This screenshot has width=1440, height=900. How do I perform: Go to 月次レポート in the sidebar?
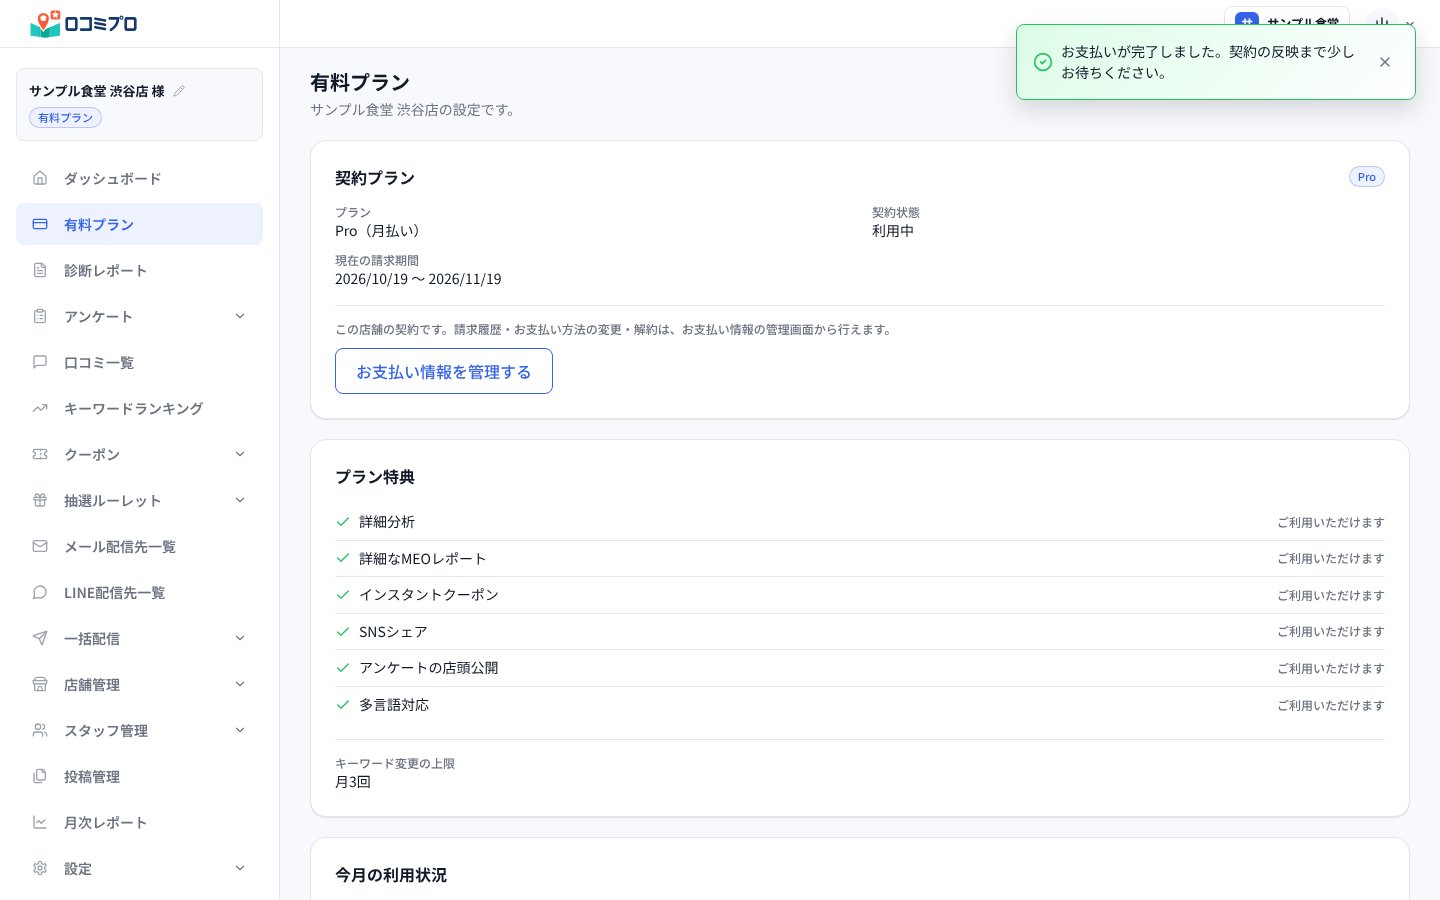[139, 822]
